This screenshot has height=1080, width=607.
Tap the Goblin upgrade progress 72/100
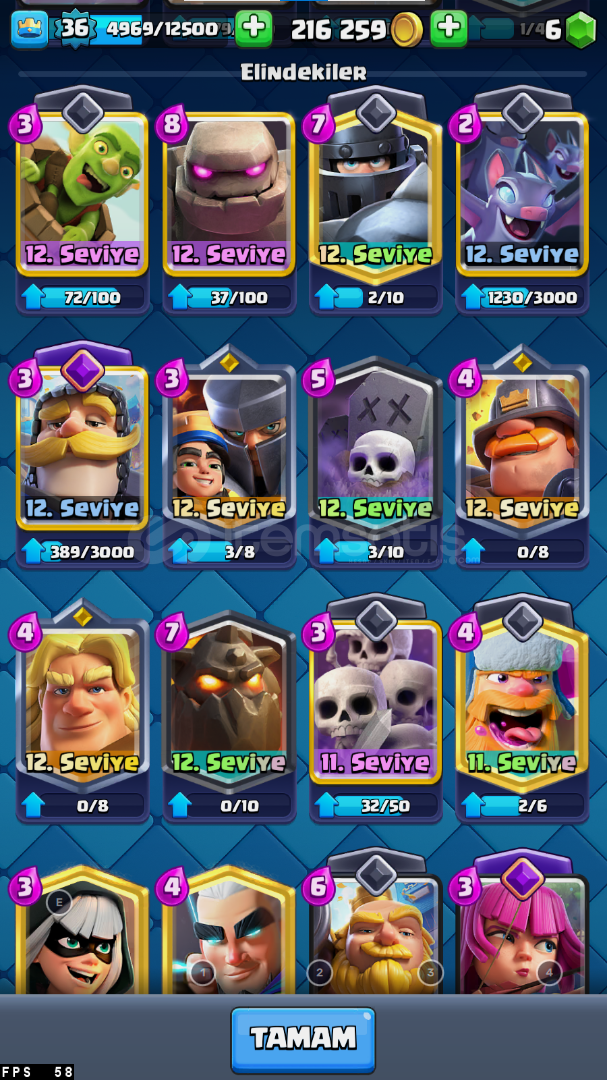click(x=83, y=297)
